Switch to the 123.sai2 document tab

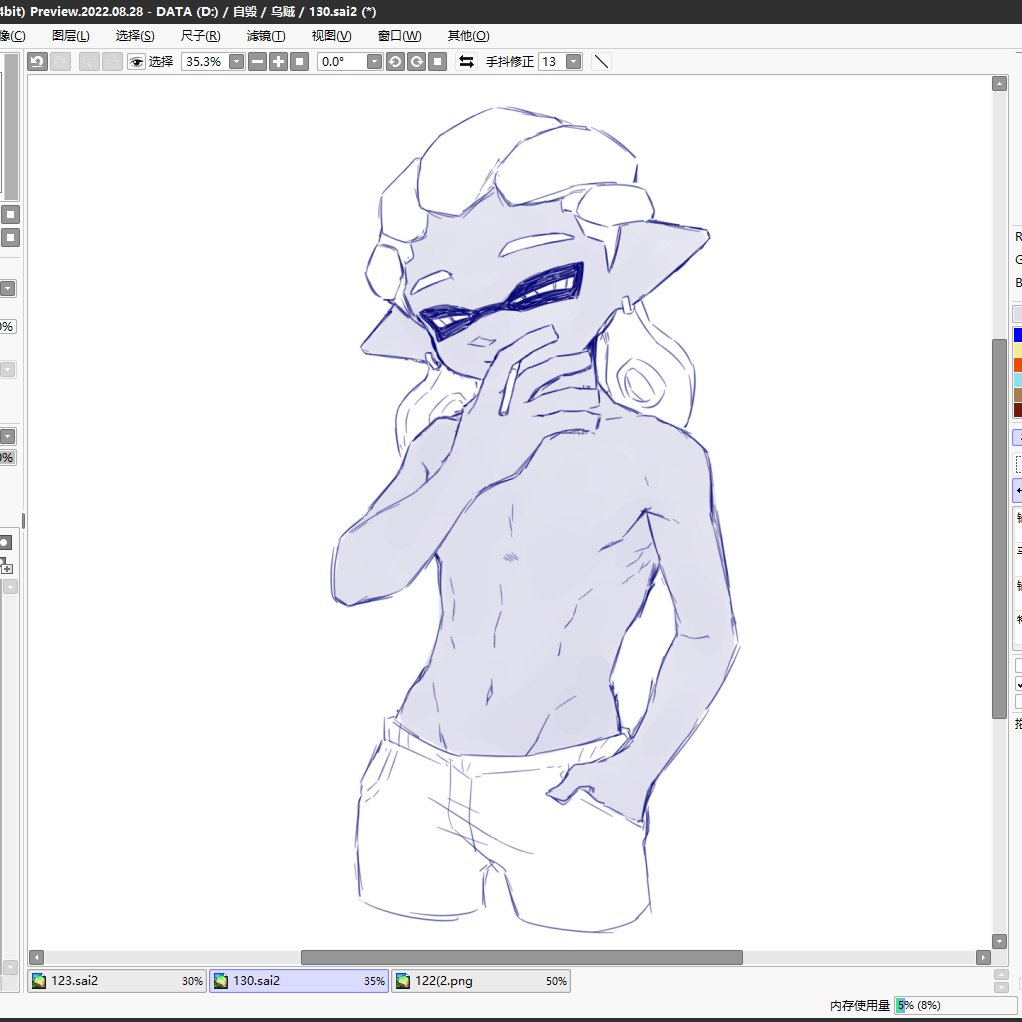117,980
